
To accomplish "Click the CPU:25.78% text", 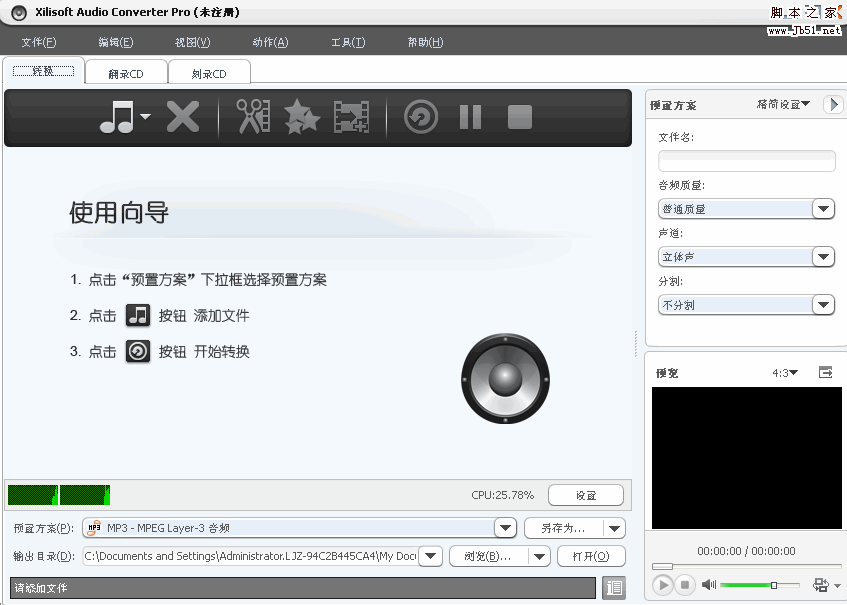I will (502, 495).
